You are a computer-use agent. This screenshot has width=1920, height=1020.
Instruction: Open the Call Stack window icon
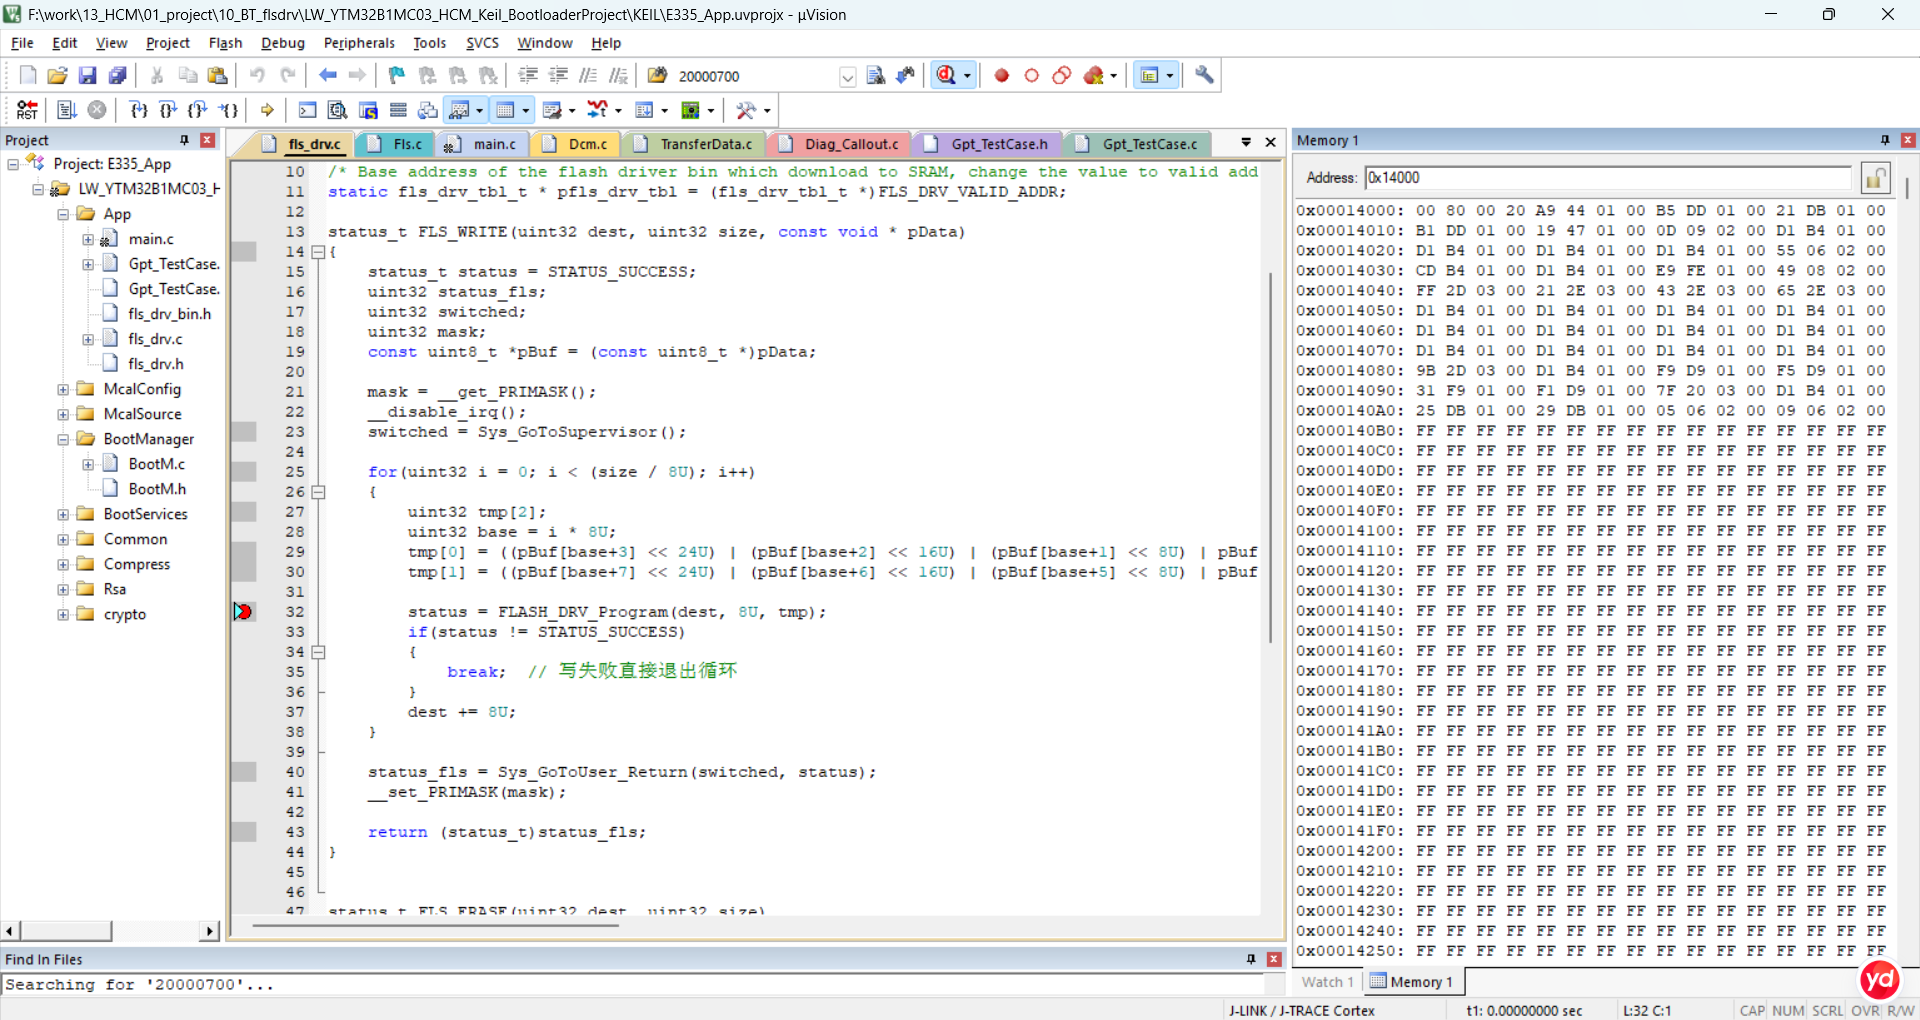[428, 110]
